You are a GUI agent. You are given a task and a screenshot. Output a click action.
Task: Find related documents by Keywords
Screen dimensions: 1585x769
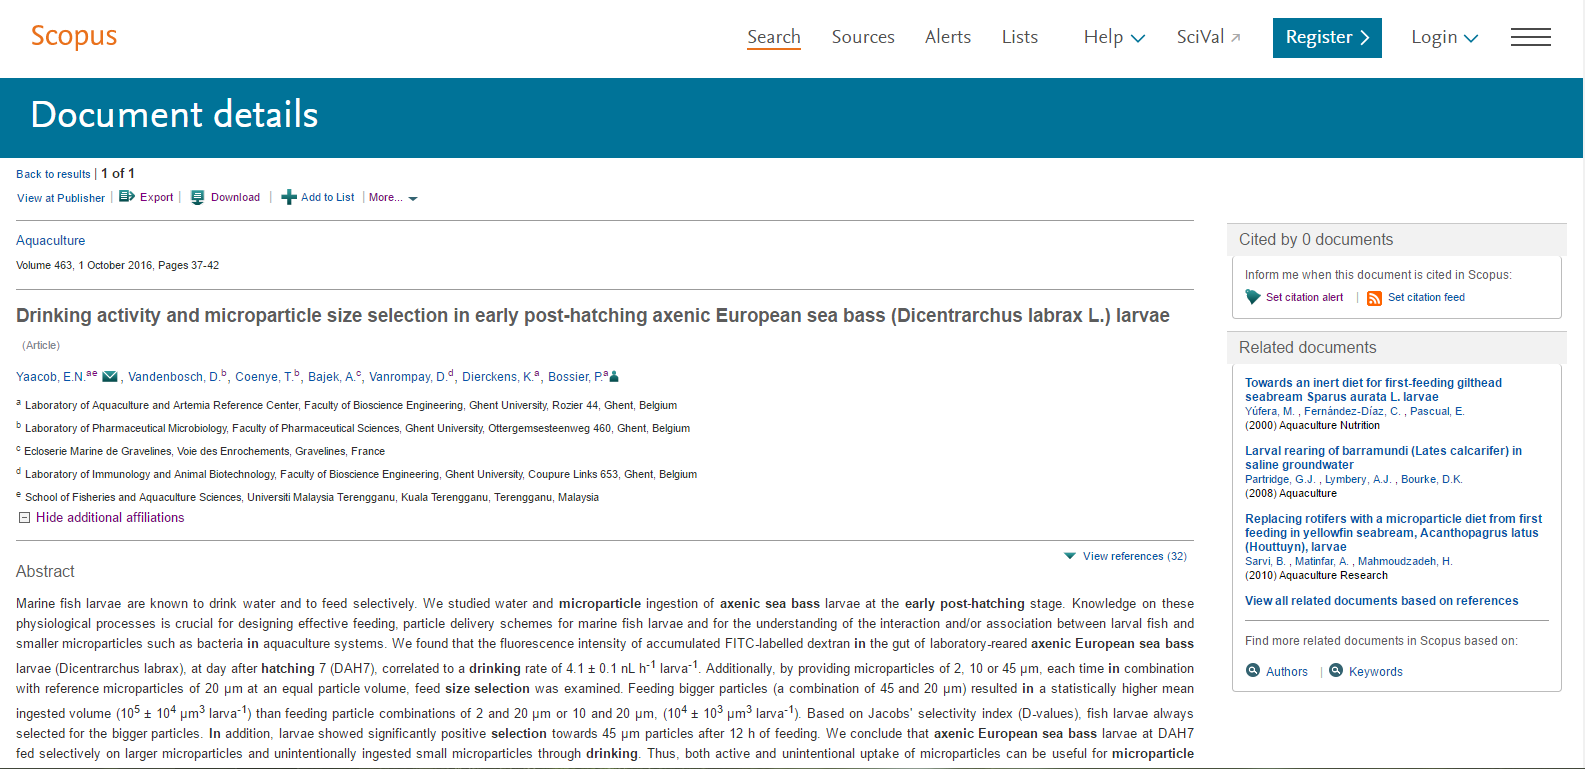coord(1375,672)
